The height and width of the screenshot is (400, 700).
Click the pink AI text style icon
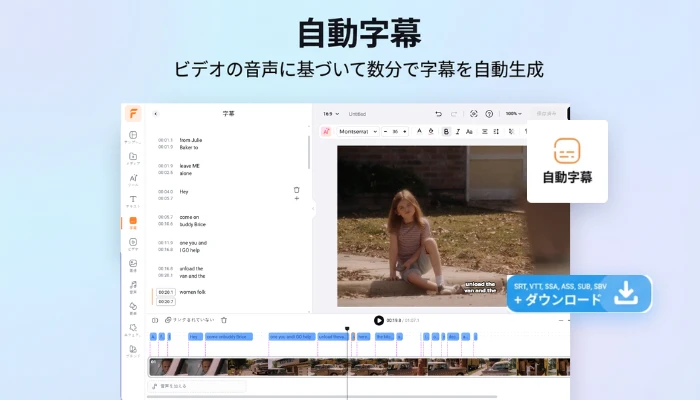[326, 131]
